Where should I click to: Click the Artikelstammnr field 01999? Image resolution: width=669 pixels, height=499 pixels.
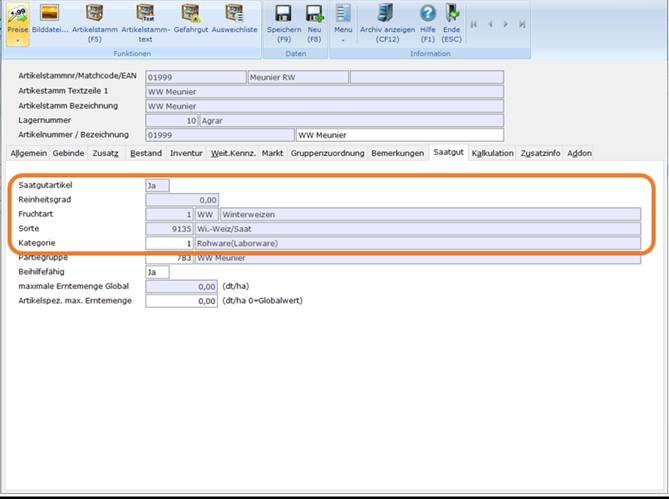pos(195,77)
